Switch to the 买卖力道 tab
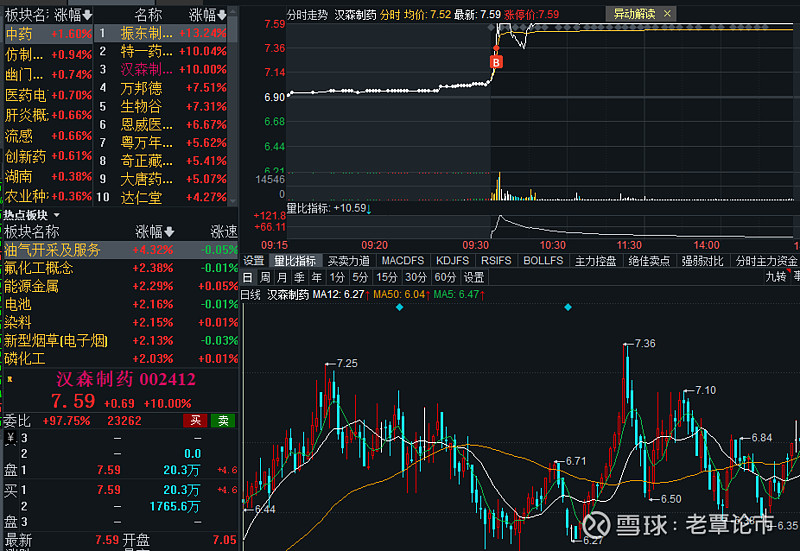The height and width of the screenshot is (551, 800). 348,261
